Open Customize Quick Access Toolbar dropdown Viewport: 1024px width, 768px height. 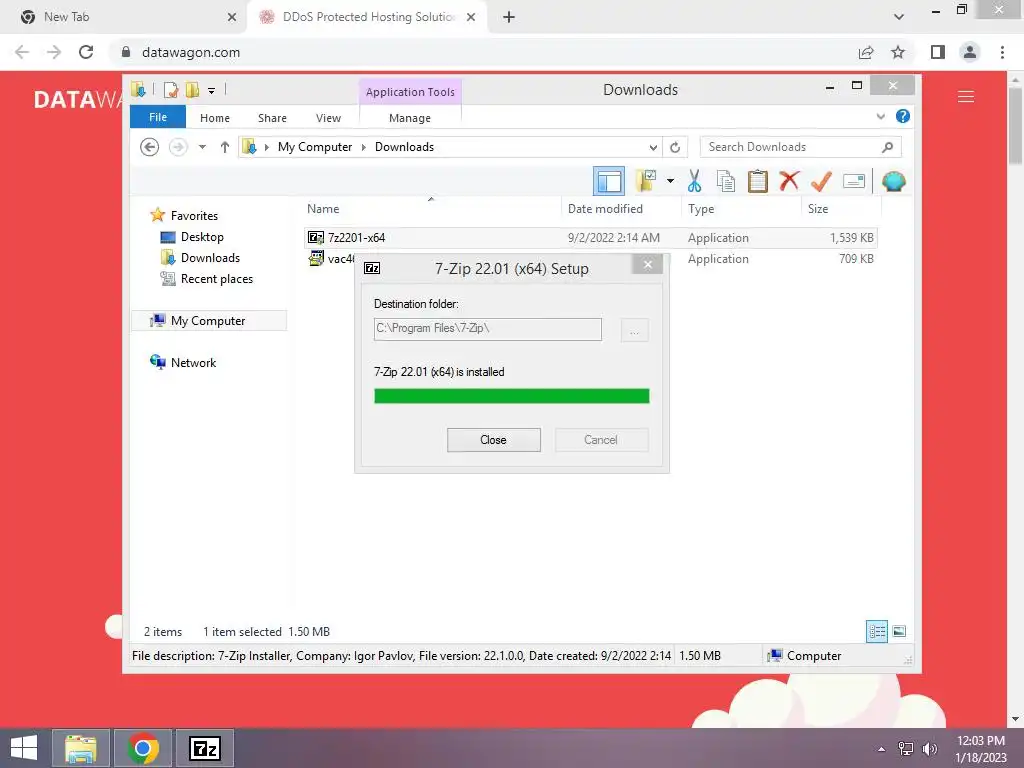click(x=212, y=91)
